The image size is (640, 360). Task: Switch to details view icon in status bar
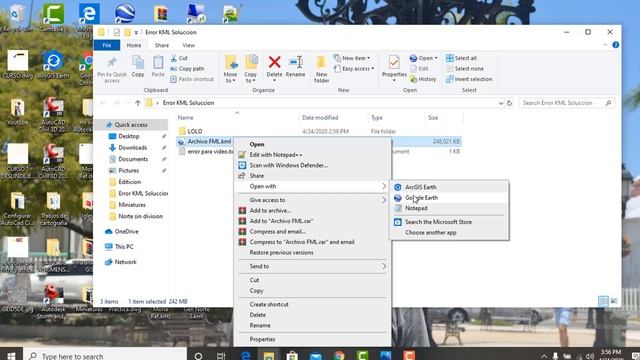coord(603,301)
